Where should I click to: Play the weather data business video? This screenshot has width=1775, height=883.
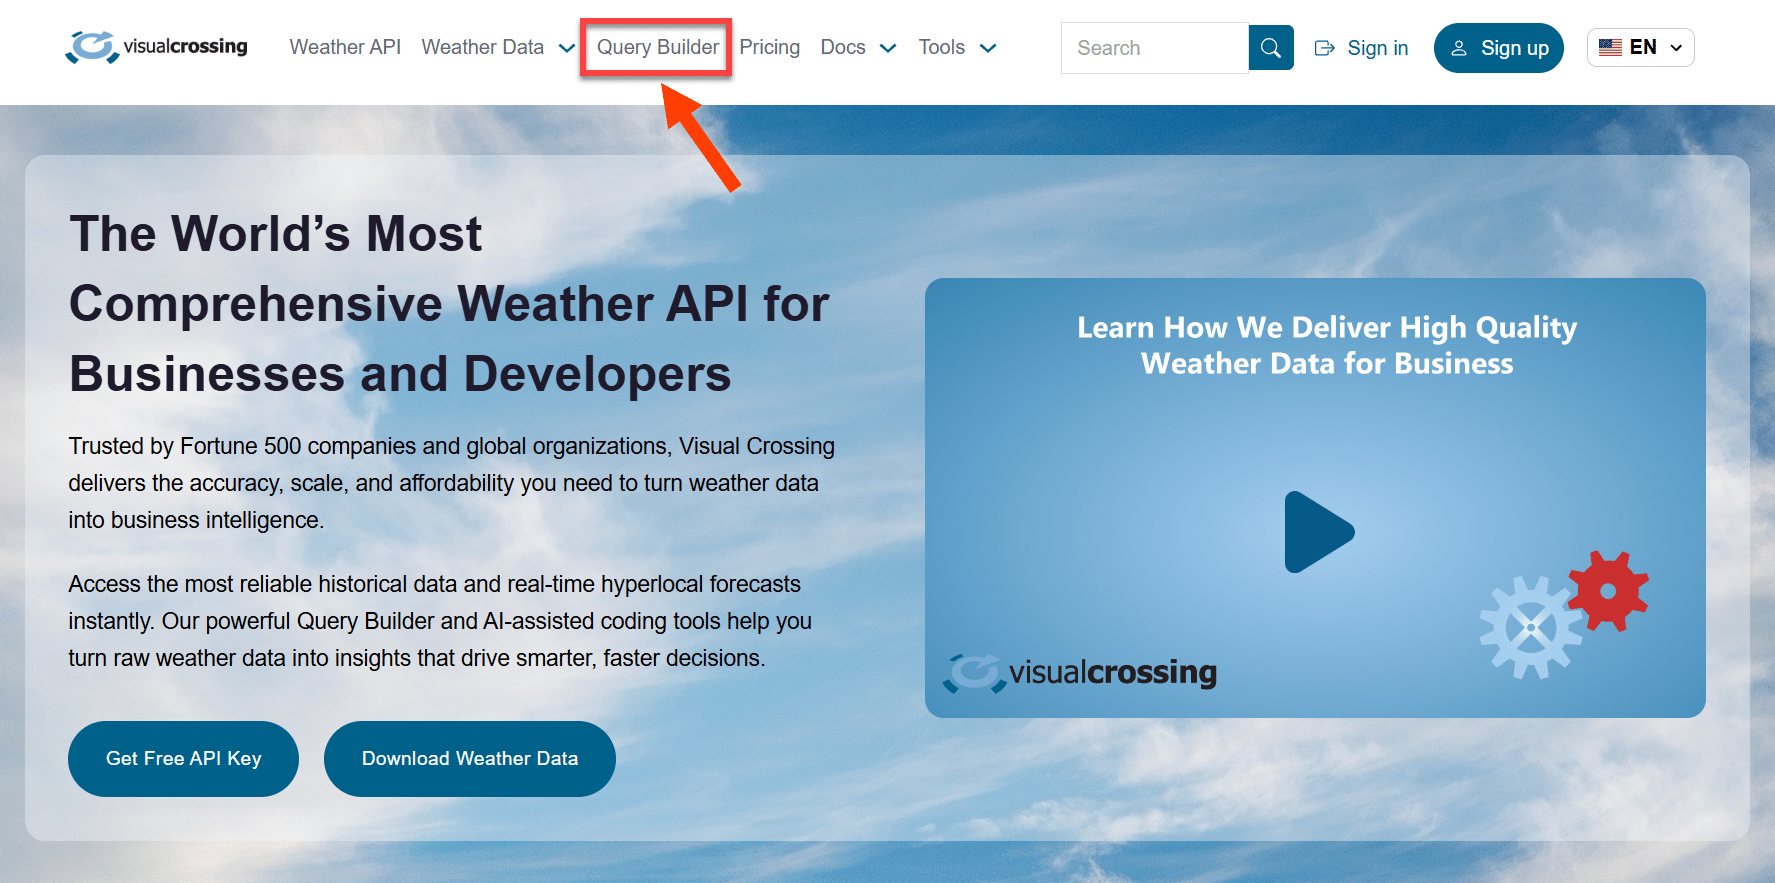(1318, 532)
